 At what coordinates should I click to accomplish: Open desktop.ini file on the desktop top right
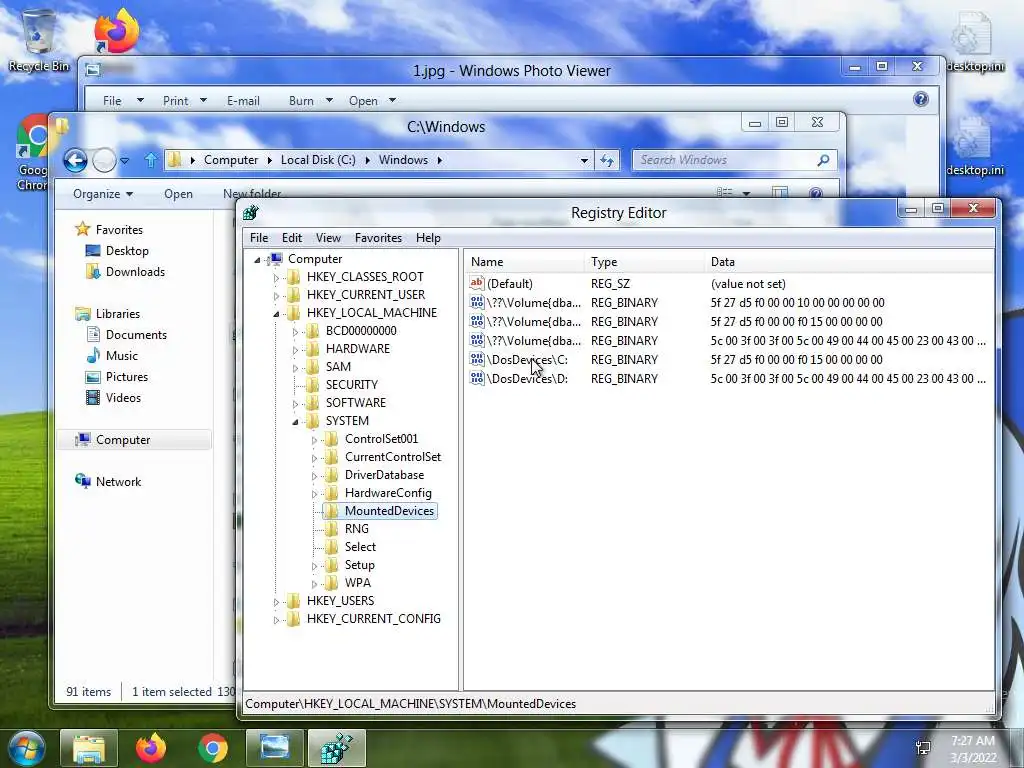click(974, 40)
